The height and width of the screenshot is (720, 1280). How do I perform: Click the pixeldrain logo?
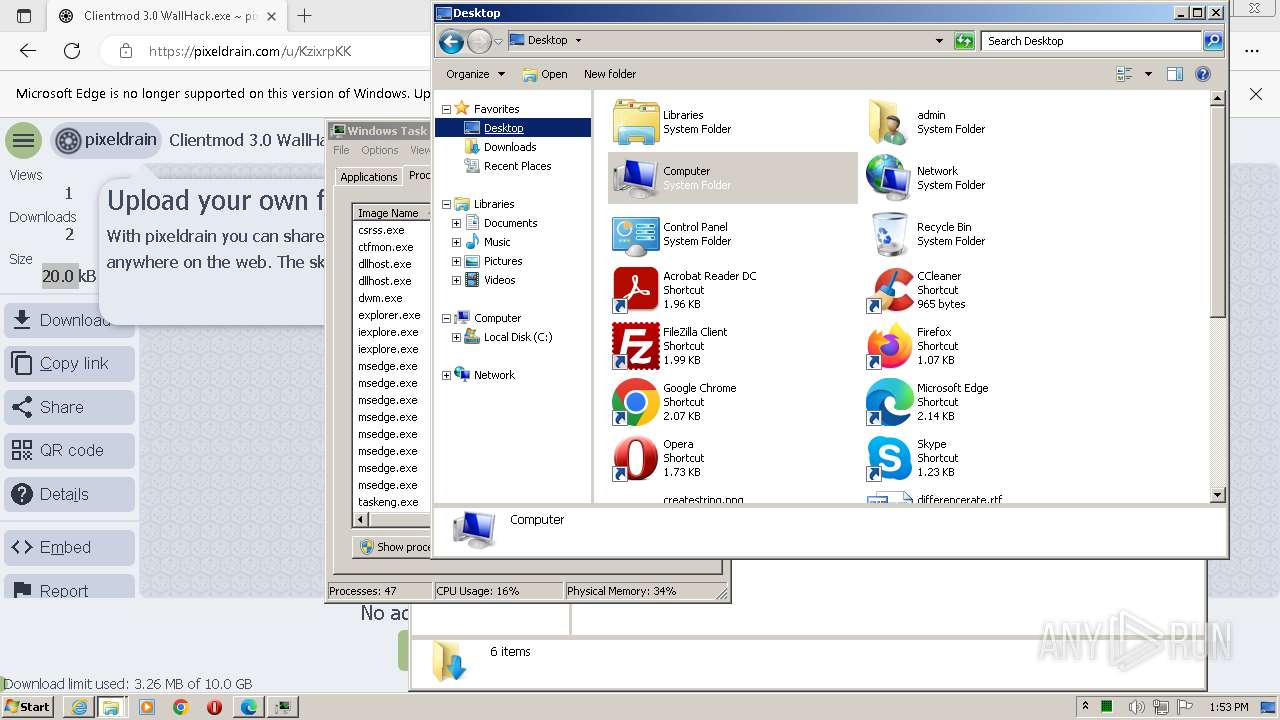pos(106,140)
